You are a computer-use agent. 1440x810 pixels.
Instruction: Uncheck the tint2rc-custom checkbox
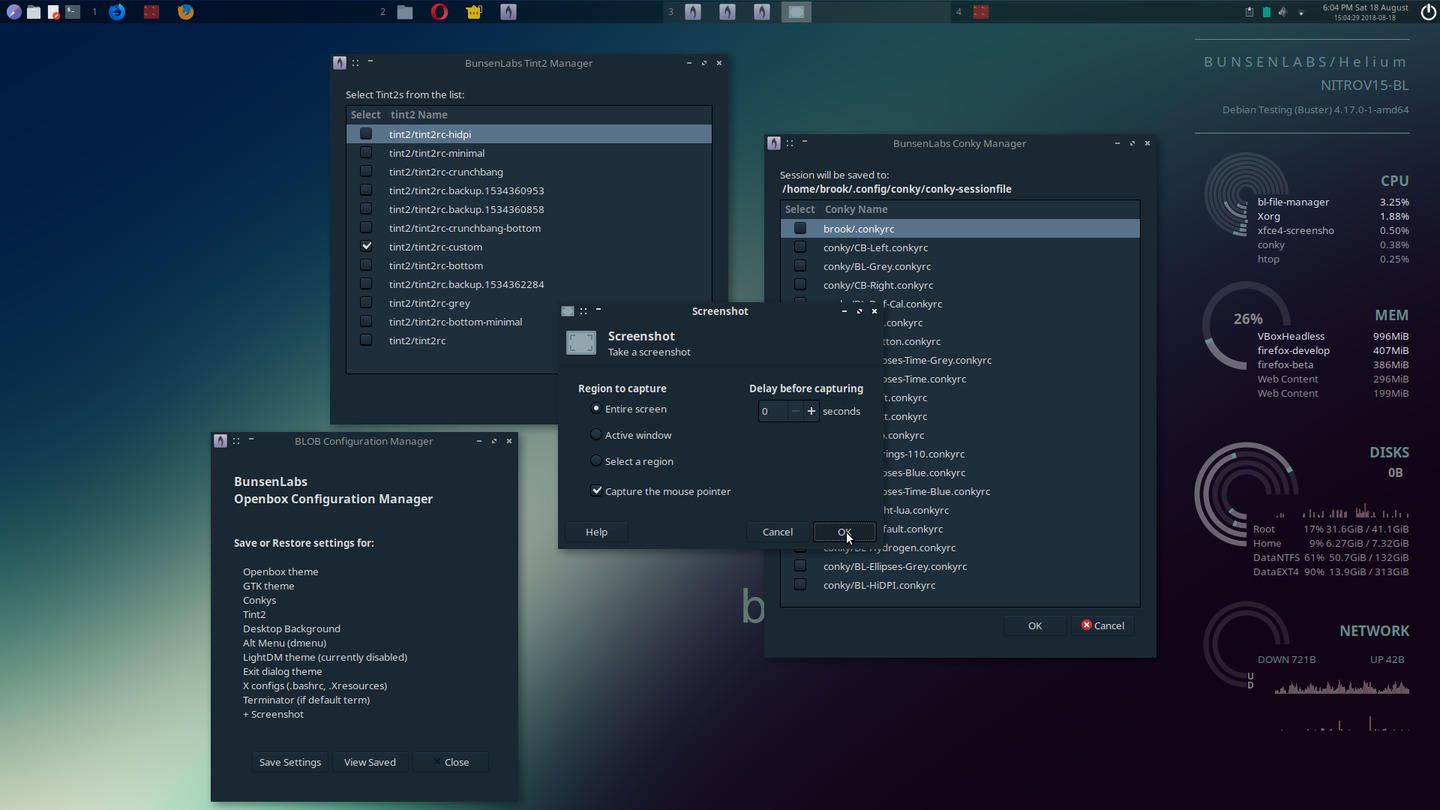click(x=366, y=246)
